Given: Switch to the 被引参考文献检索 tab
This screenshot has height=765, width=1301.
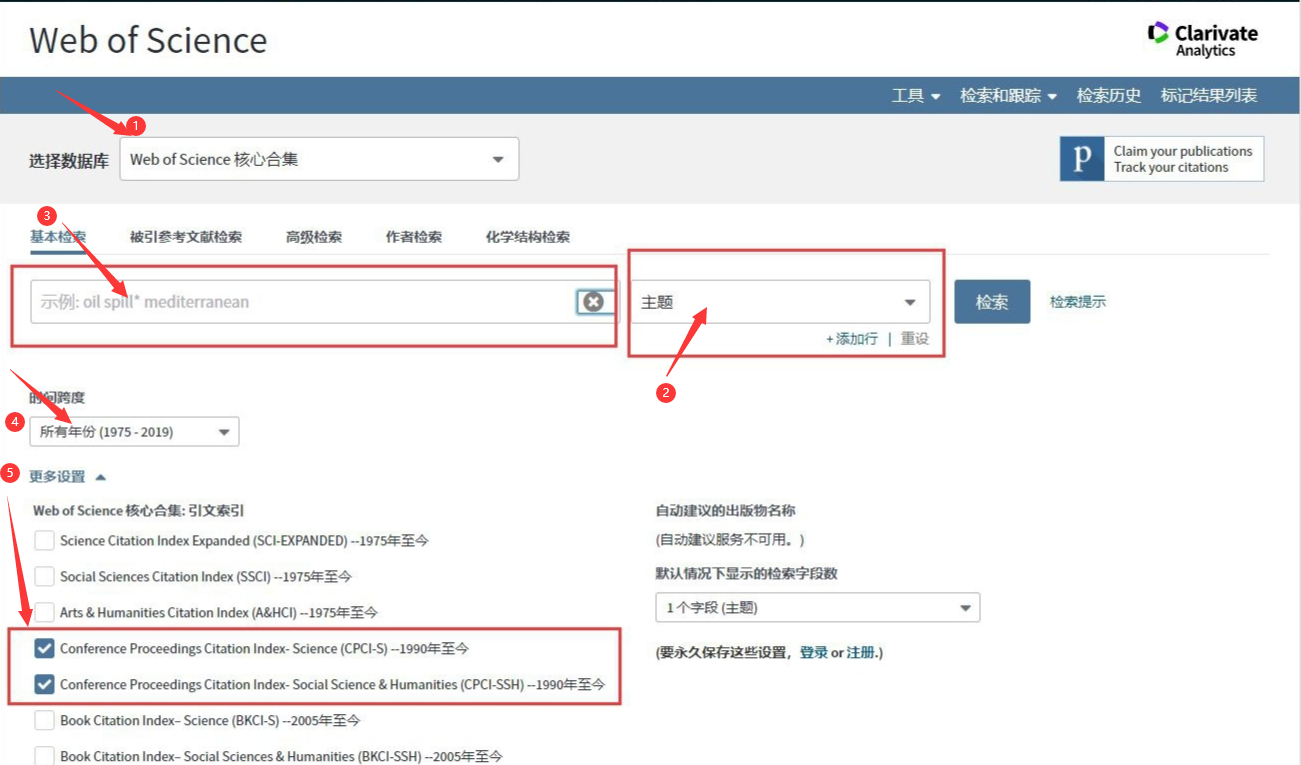Looking at the screenshot, I should click(x=185, y=237).
